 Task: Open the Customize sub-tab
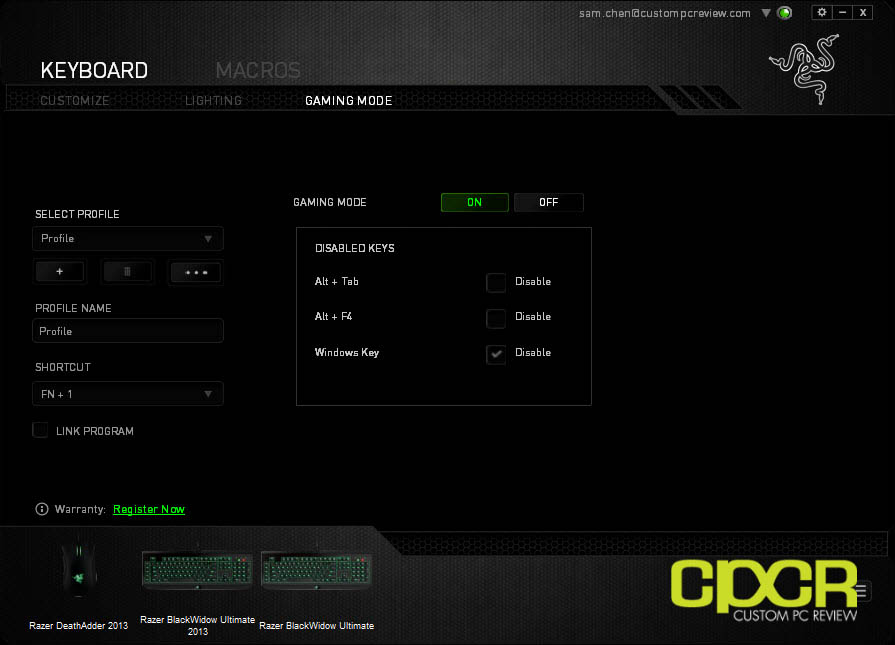click(75, 101)
